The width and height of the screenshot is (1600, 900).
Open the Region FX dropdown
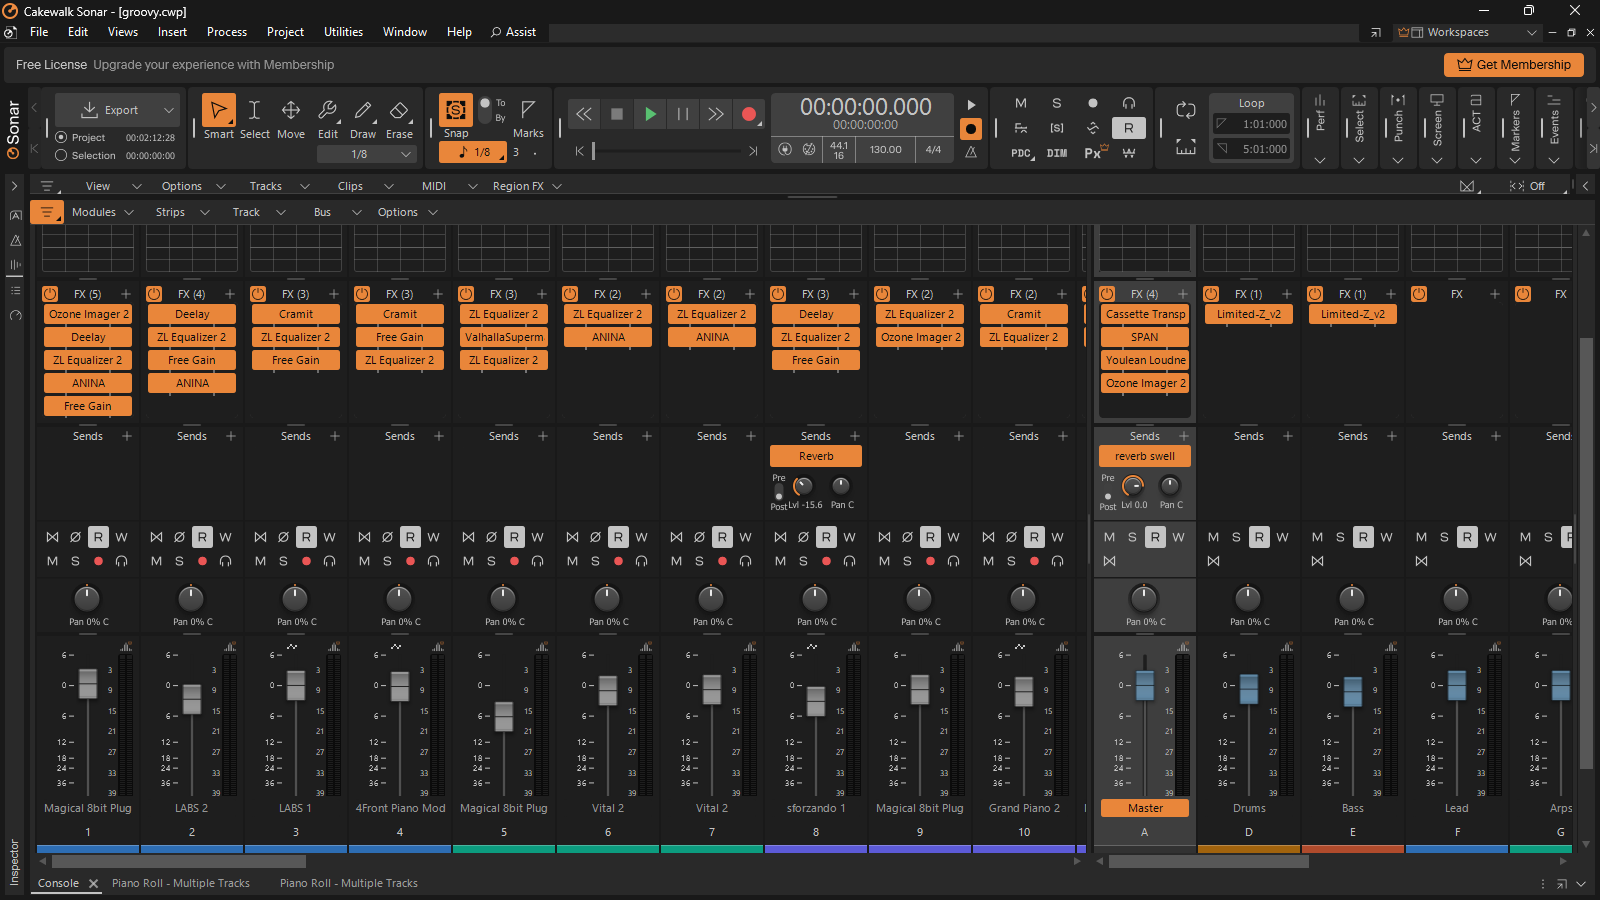click(527, 186)
